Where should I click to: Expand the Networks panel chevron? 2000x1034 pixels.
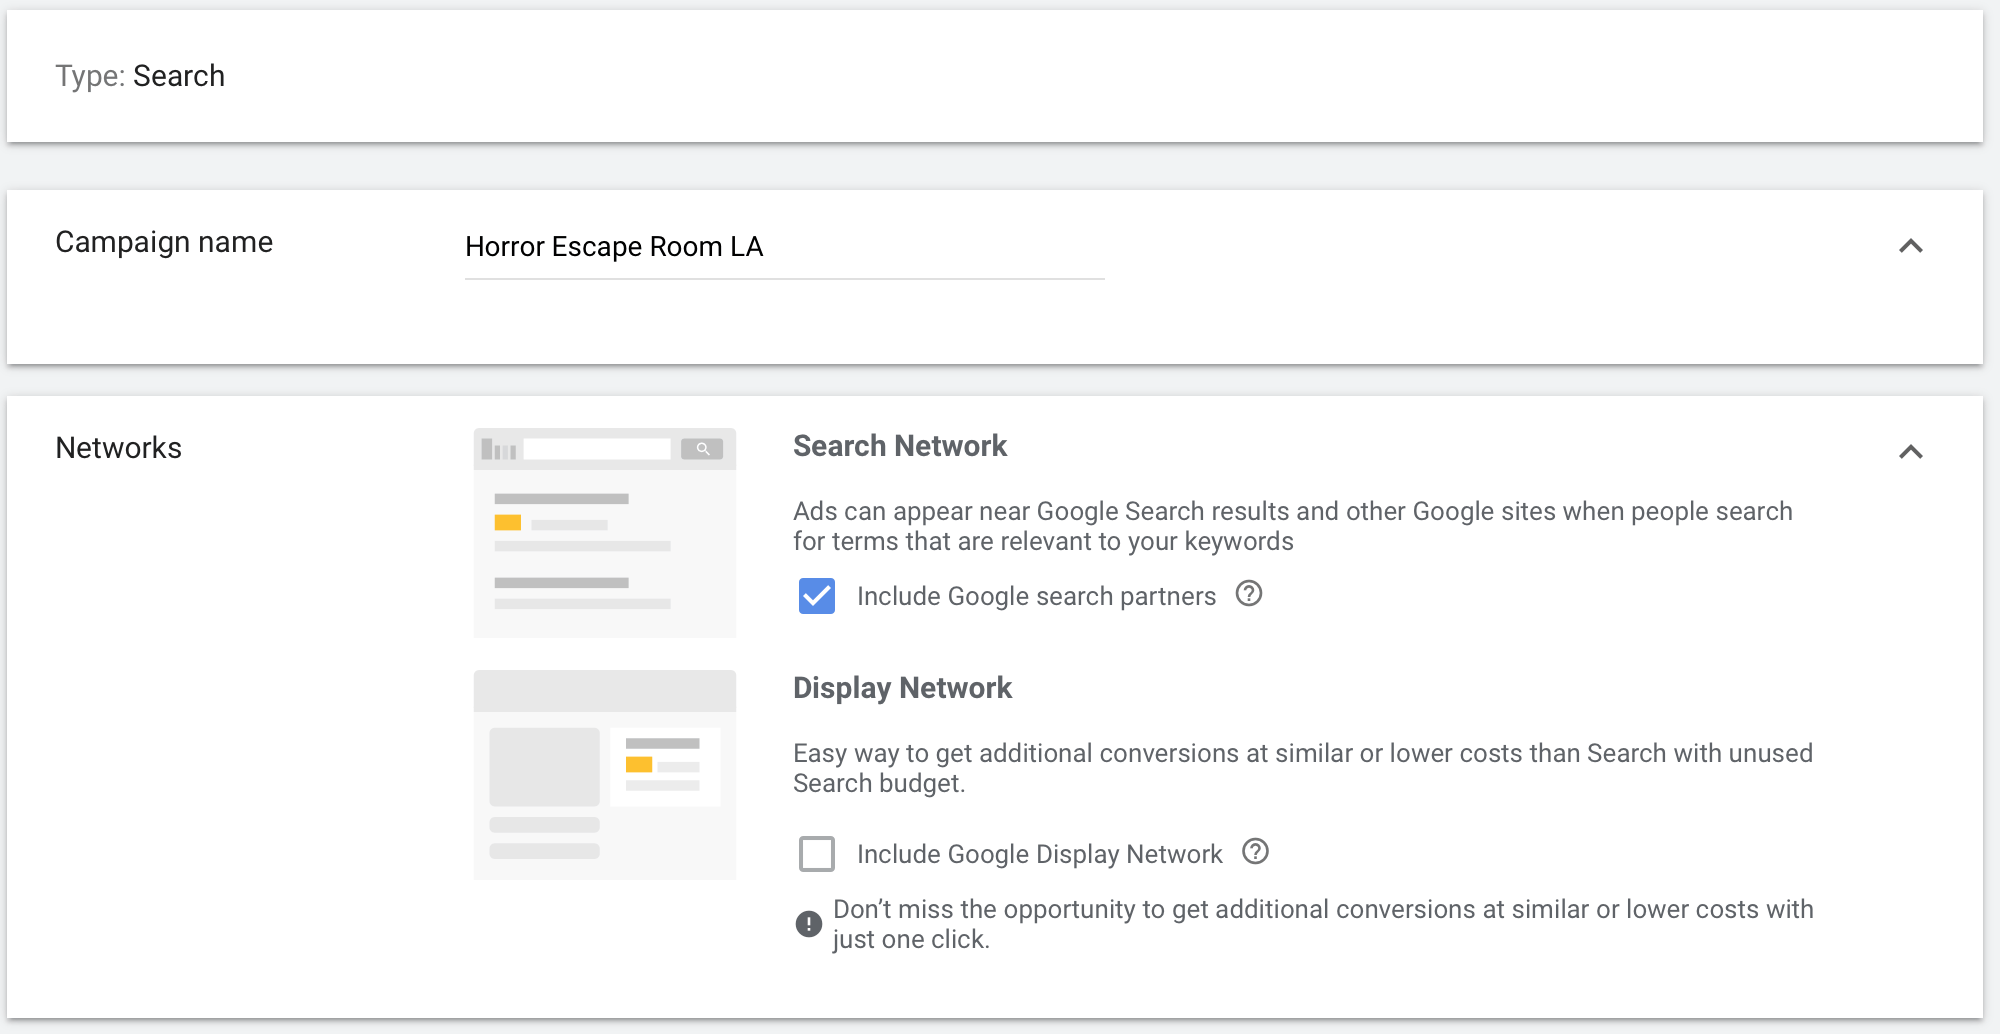click(x=1911, y=451)
